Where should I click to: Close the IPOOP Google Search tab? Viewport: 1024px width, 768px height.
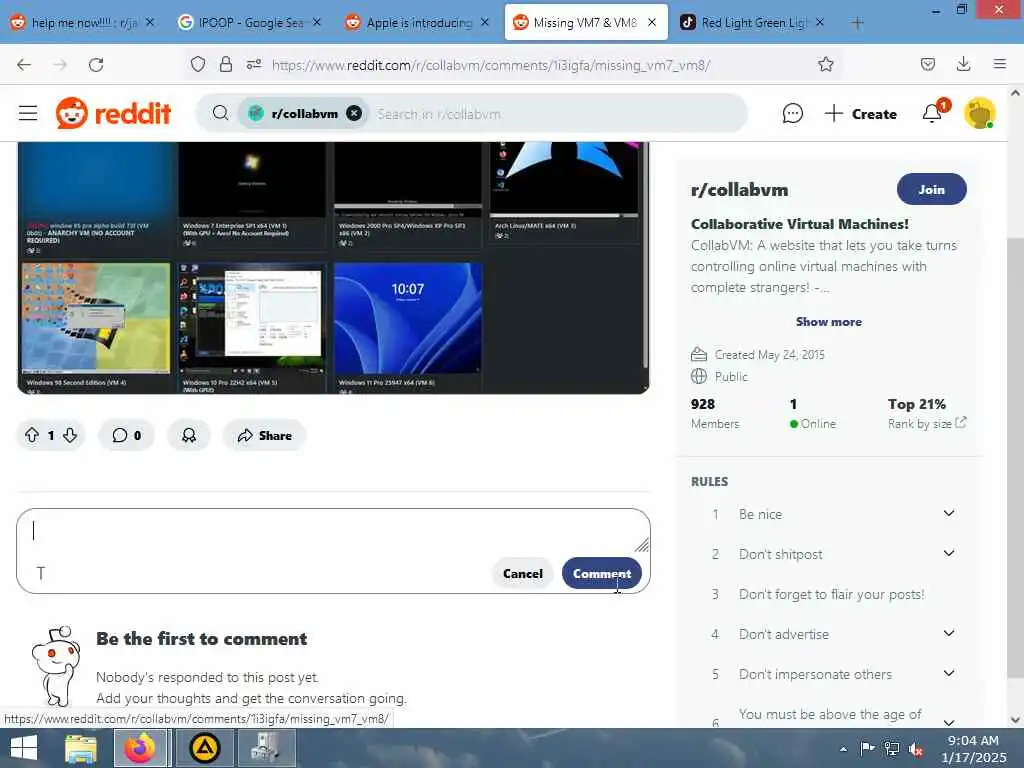(317, 22)
